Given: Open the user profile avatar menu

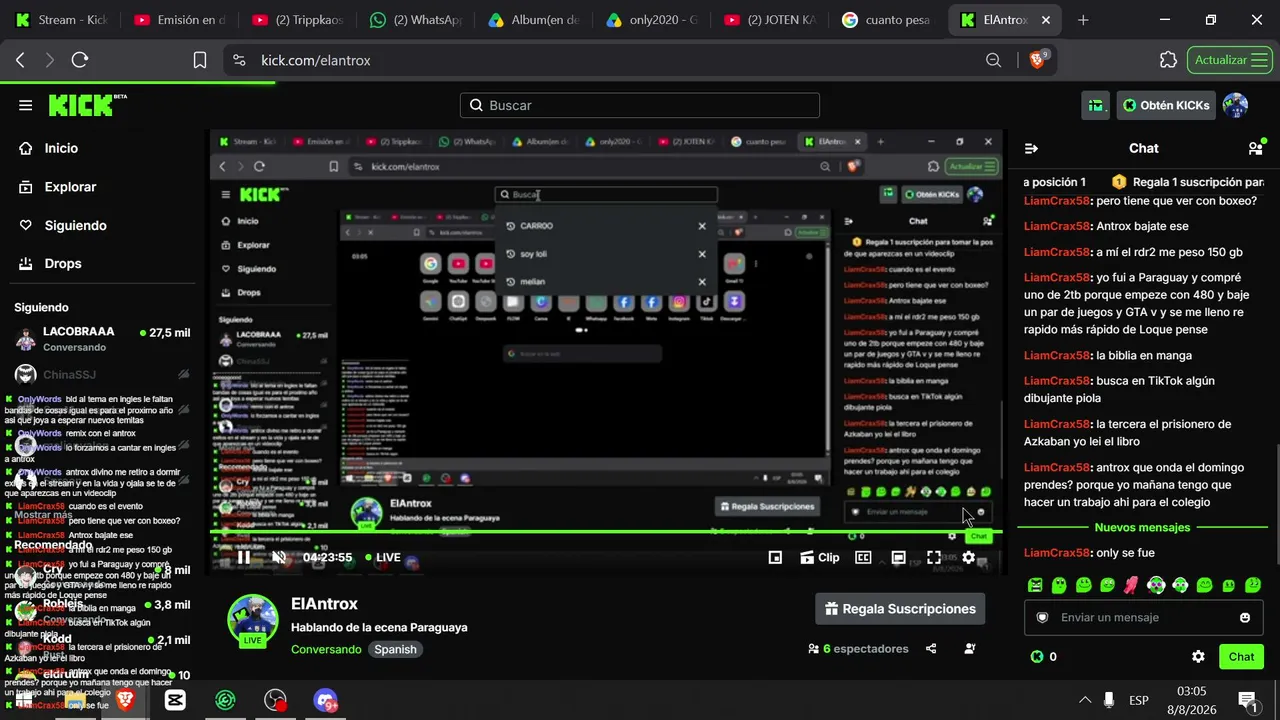Looking at the screenshot, I should pos(1236,105).
